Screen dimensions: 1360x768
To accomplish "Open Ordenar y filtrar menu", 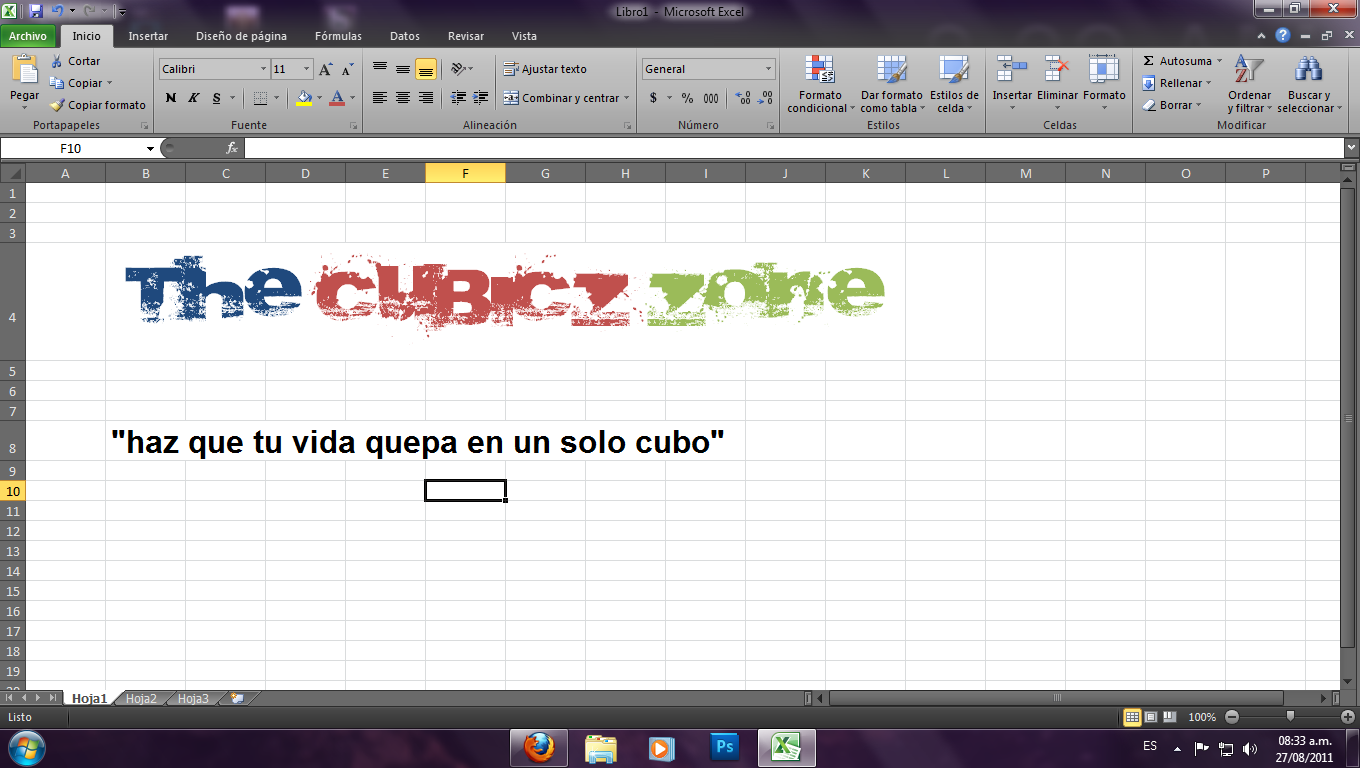I will coord(1249,85).
